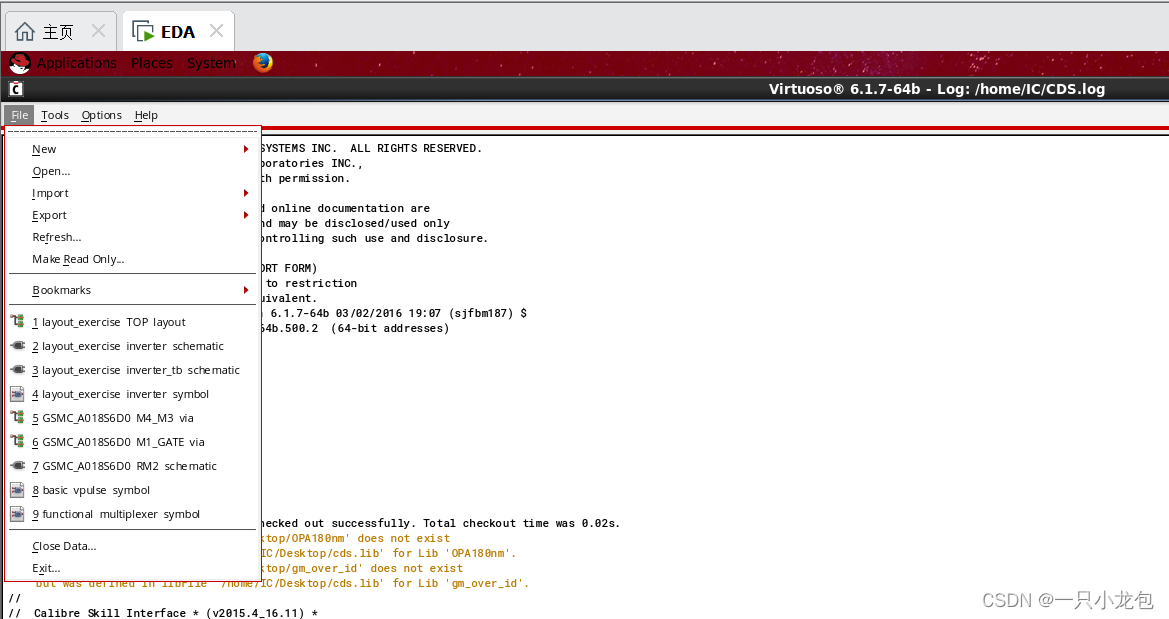This screenshot has width=1169, height=619.
Task: Expand the Import submenu arrow
Action: pyautogui.click(x=246, y=193)
